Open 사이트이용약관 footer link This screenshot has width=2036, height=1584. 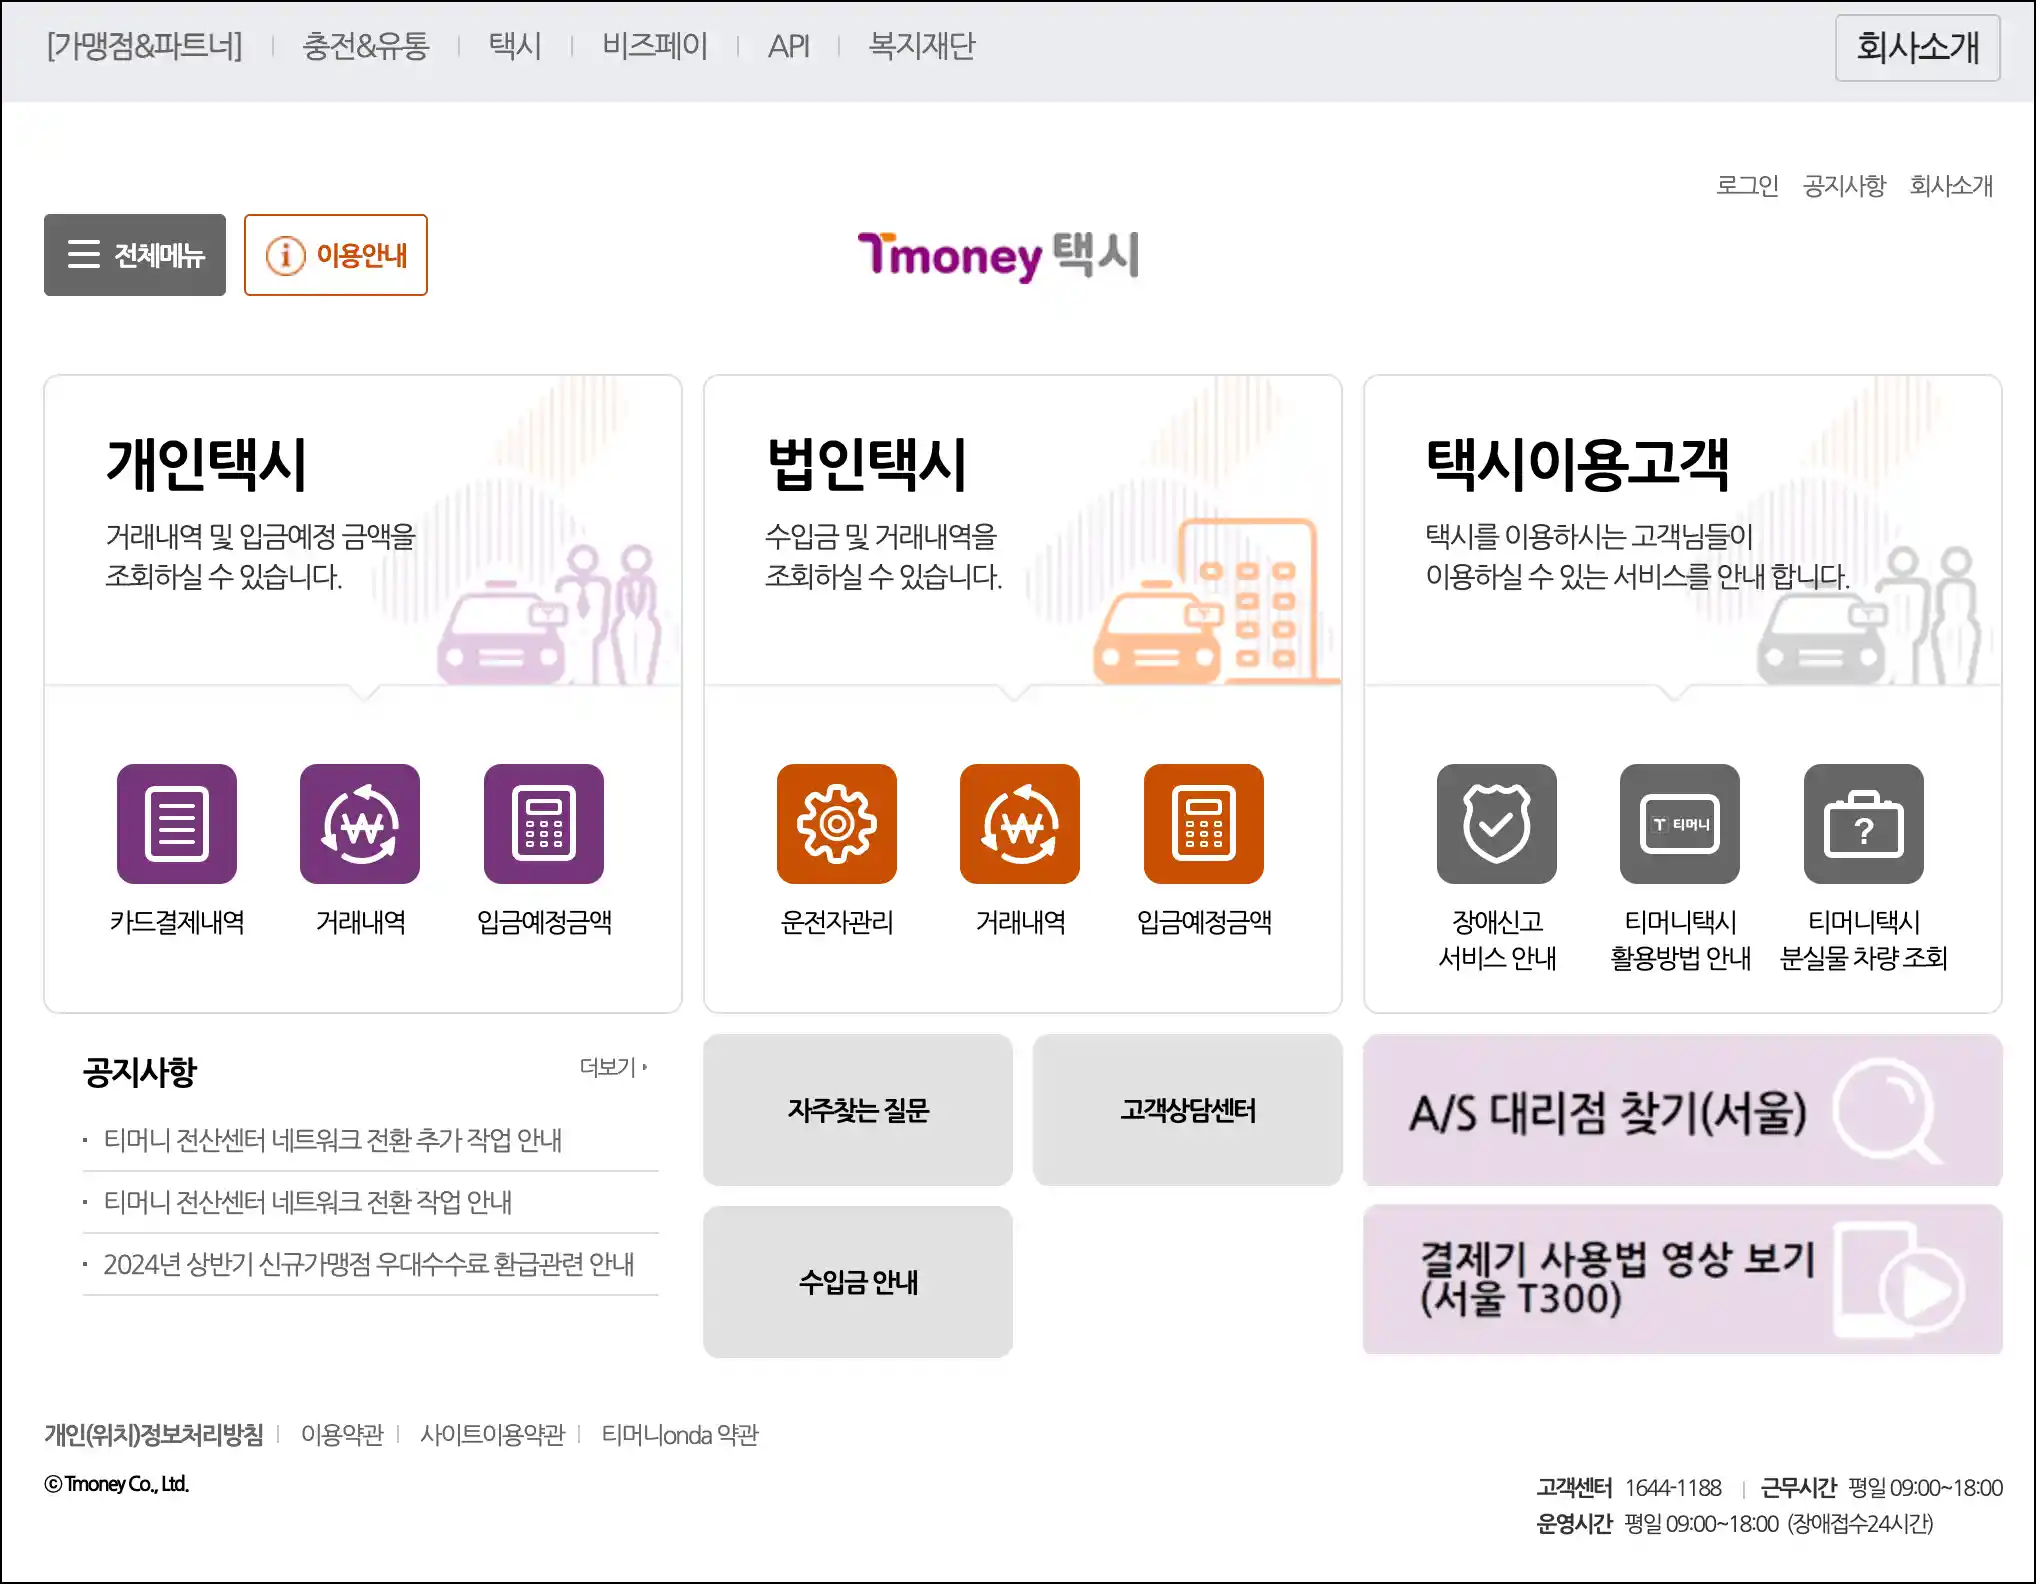point(492,1435)
